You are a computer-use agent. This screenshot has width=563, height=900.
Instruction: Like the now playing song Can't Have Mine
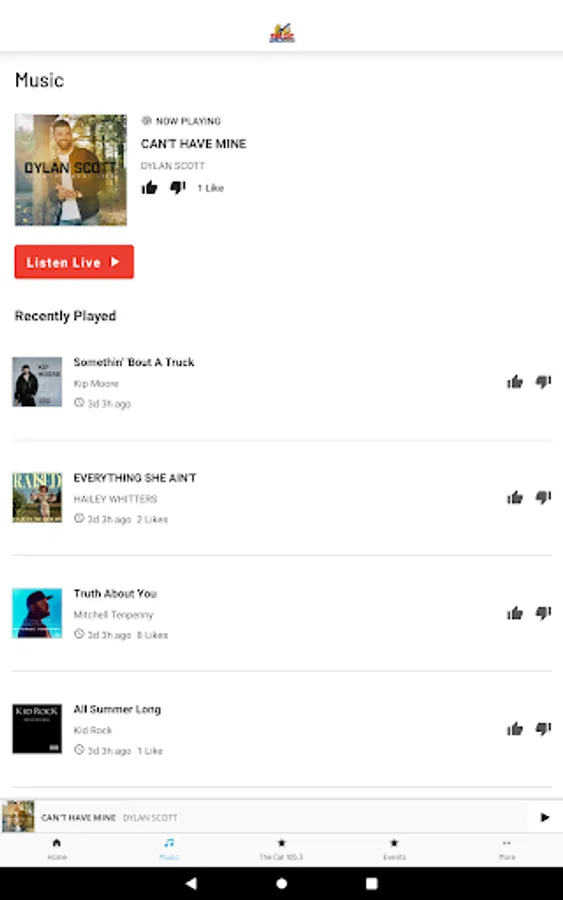tap(149, 188)
